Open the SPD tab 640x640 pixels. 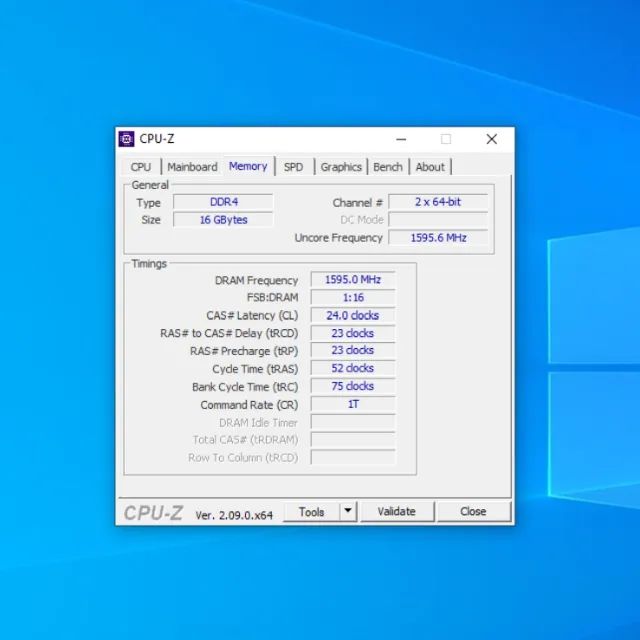click(293, 167)
